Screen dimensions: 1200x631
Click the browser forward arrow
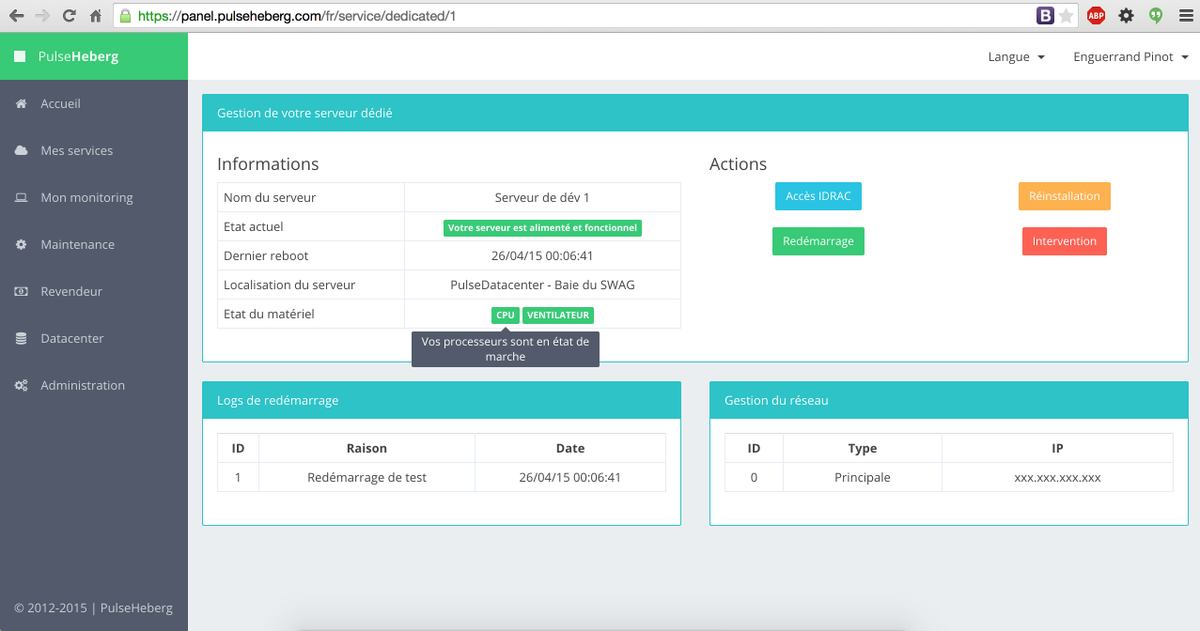[x=42, y=16]
